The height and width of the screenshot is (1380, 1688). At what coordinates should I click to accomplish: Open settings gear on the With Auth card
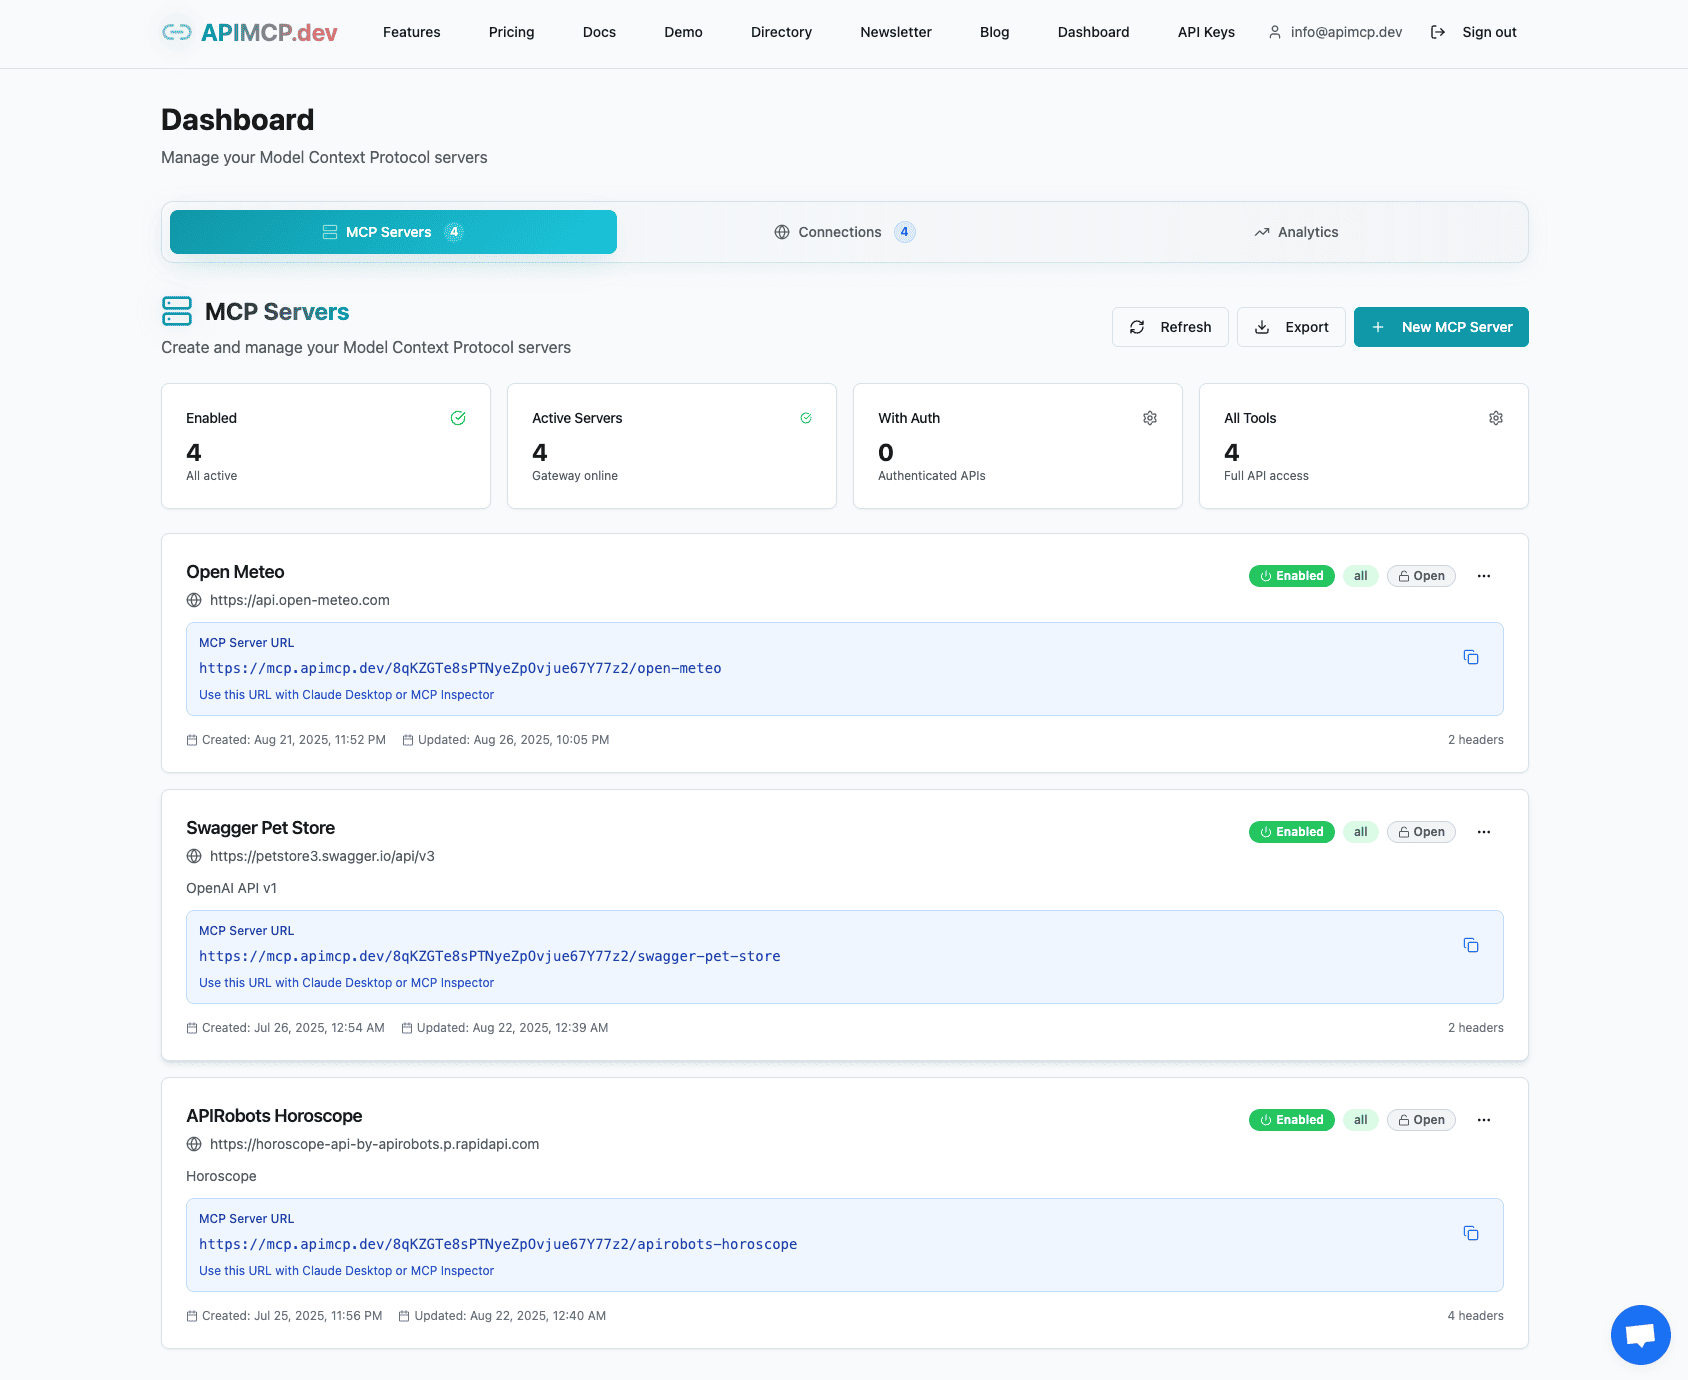click(1149, 418)
